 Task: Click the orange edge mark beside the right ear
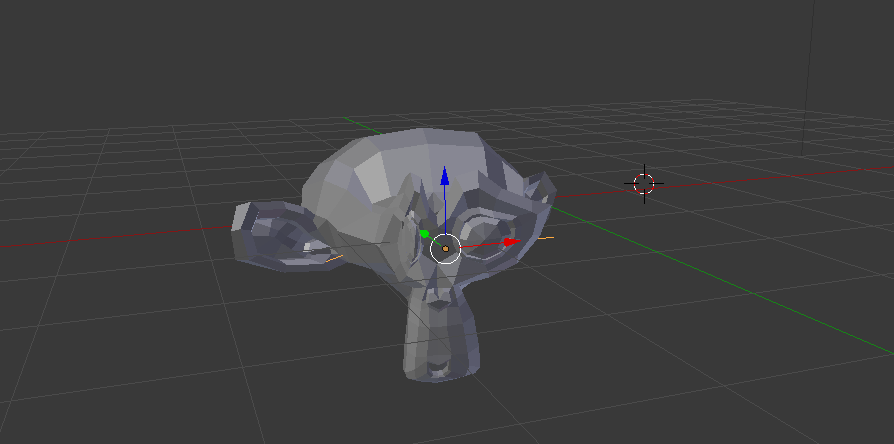(x=545, y=239)
